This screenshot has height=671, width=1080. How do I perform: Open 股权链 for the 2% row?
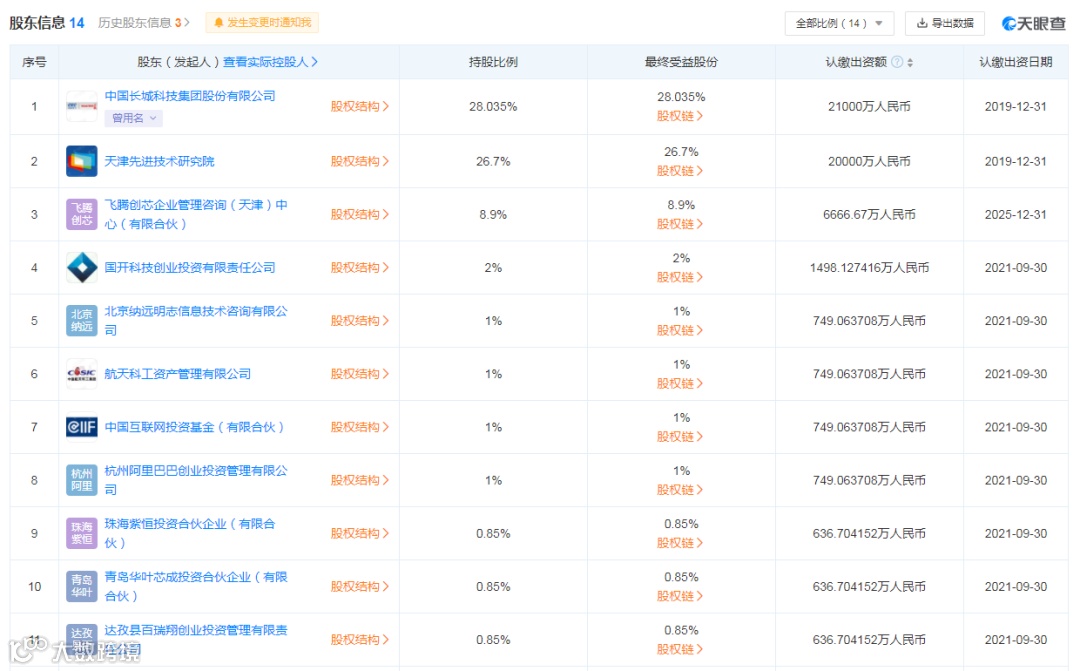680,277
